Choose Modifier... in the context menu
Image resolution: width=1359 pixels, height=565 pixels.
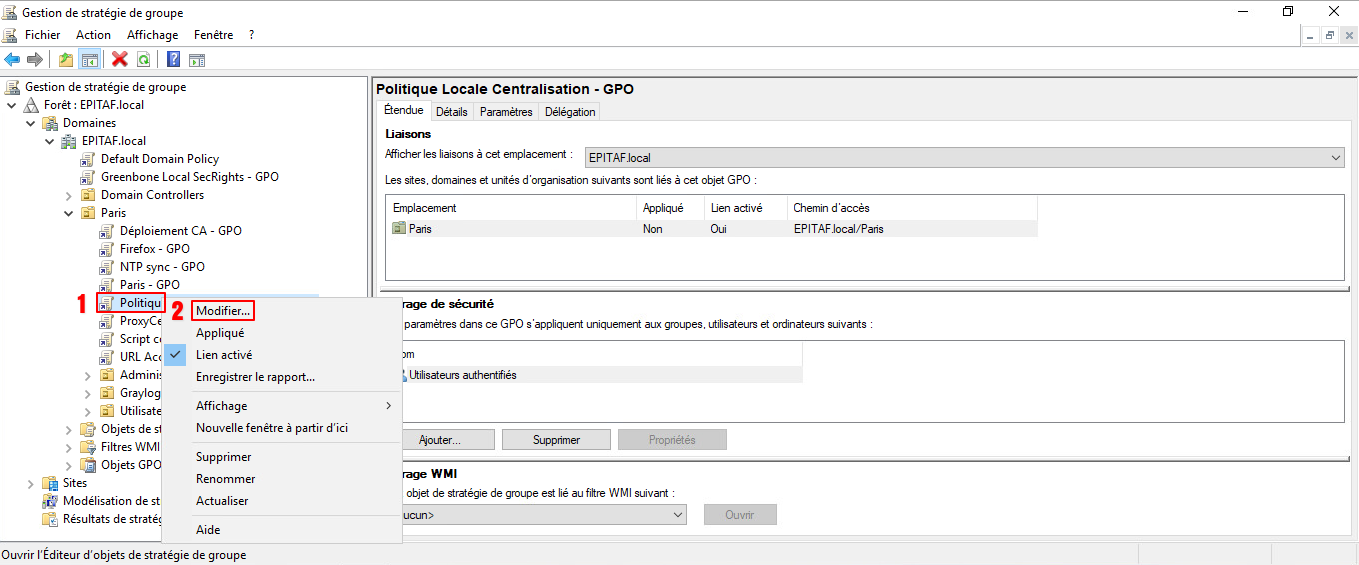(x=223, y=311)
